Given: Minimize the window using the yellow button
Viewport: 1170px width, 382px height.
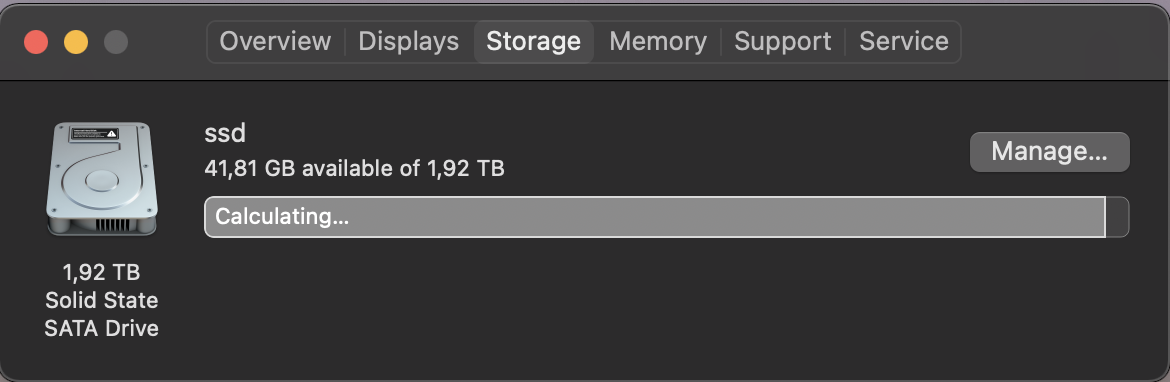Looking at the screenshot, I should [x=76, y=42].
